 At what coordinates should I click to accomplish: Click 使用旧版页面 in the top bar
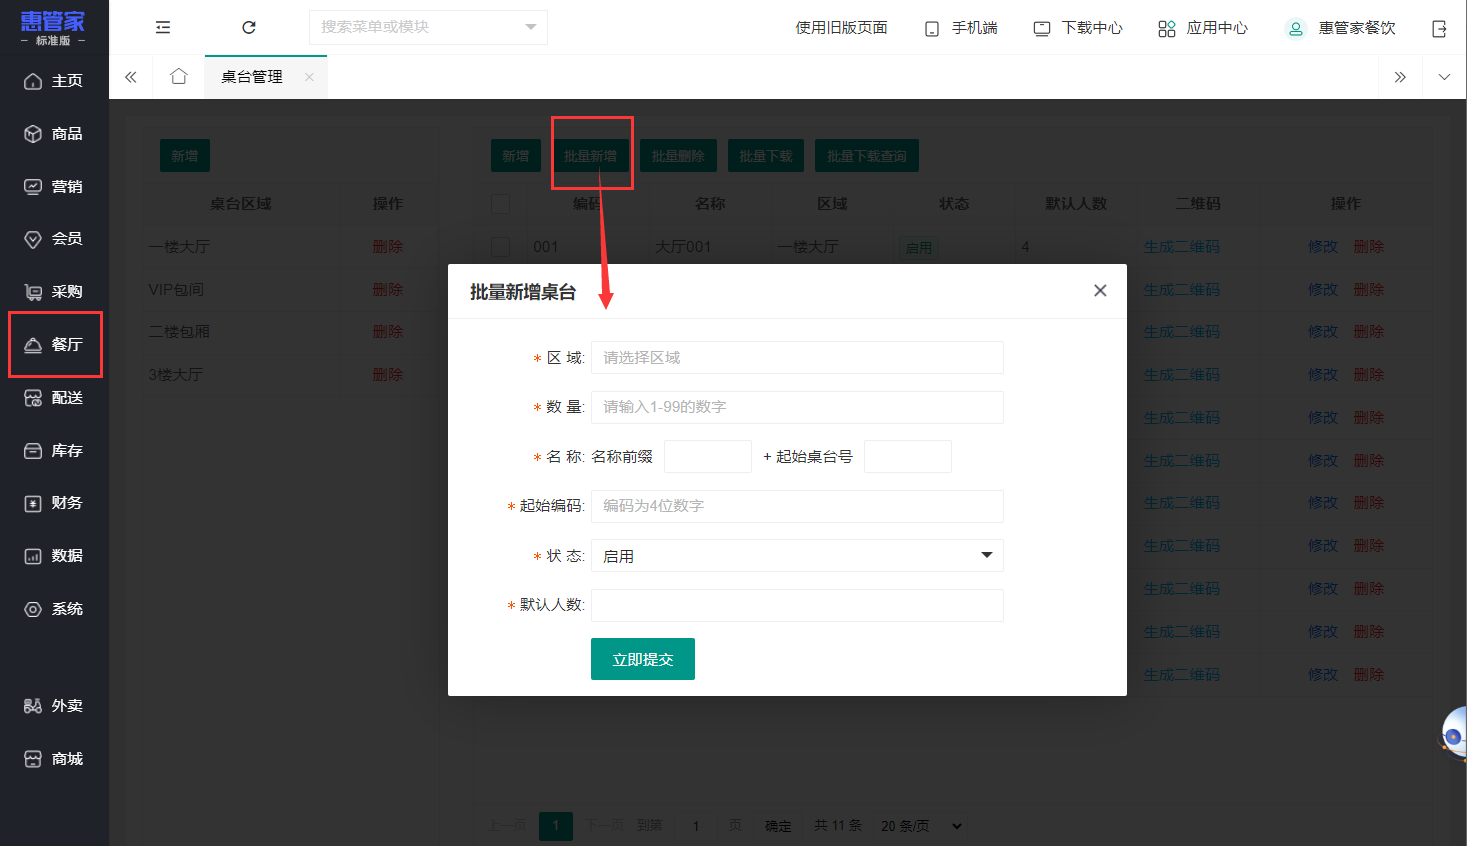tap(841, 28)
